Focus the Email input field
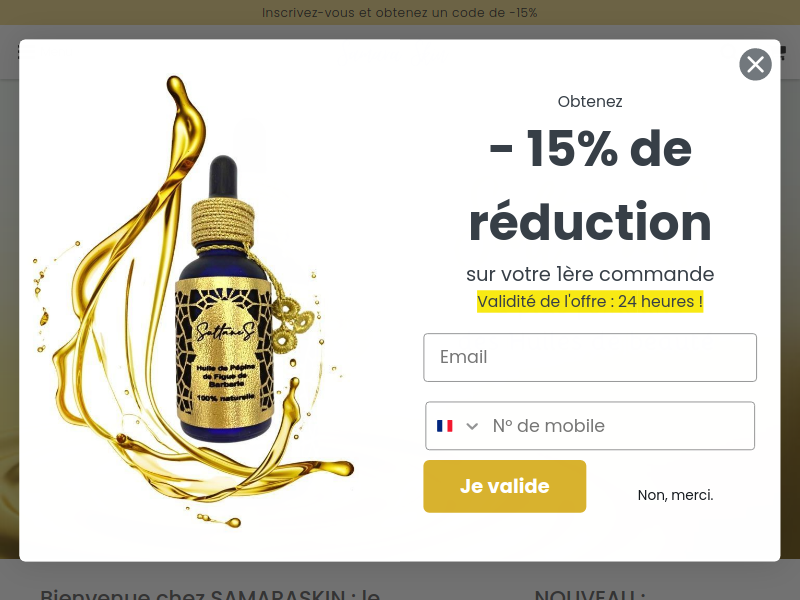 (x=590, y=357)
